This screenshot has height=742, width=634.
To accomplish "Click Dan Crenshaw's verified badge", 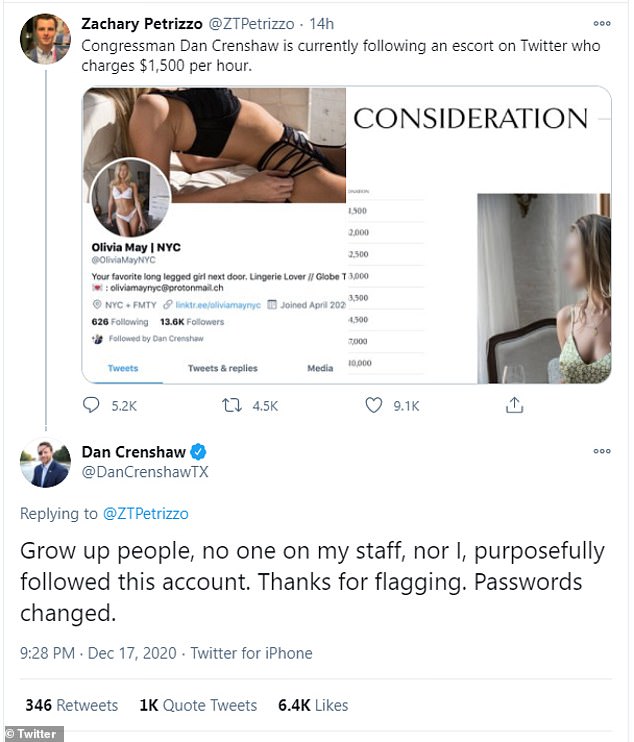I will (x=198, y=452).
